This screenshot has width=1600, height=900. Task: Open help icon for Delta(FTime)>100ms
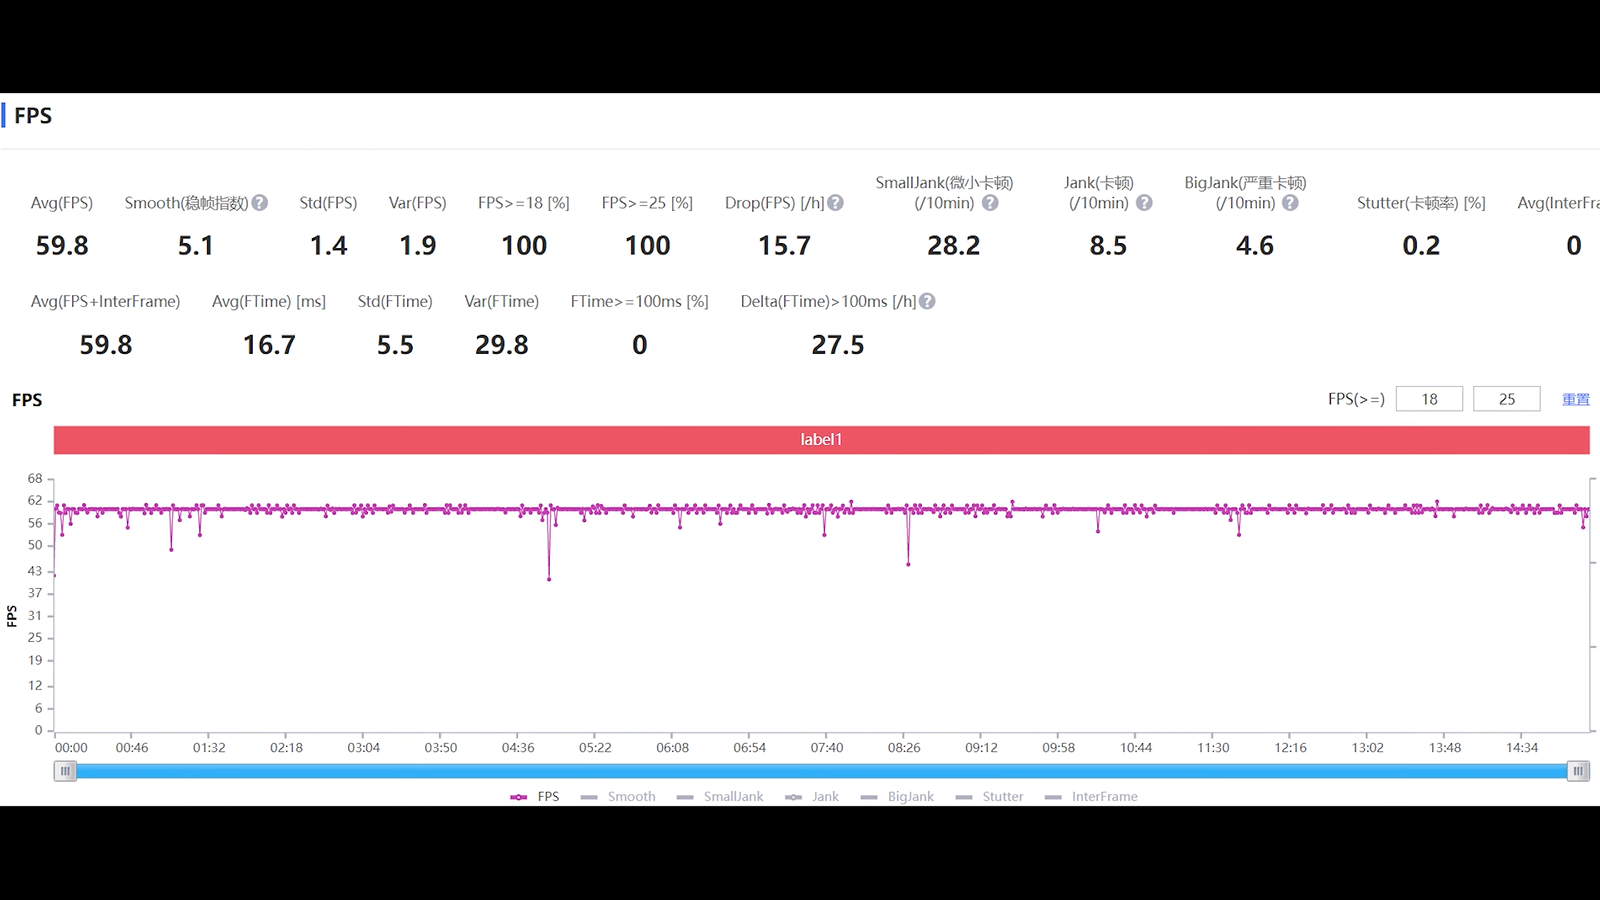tap(927, 302)
